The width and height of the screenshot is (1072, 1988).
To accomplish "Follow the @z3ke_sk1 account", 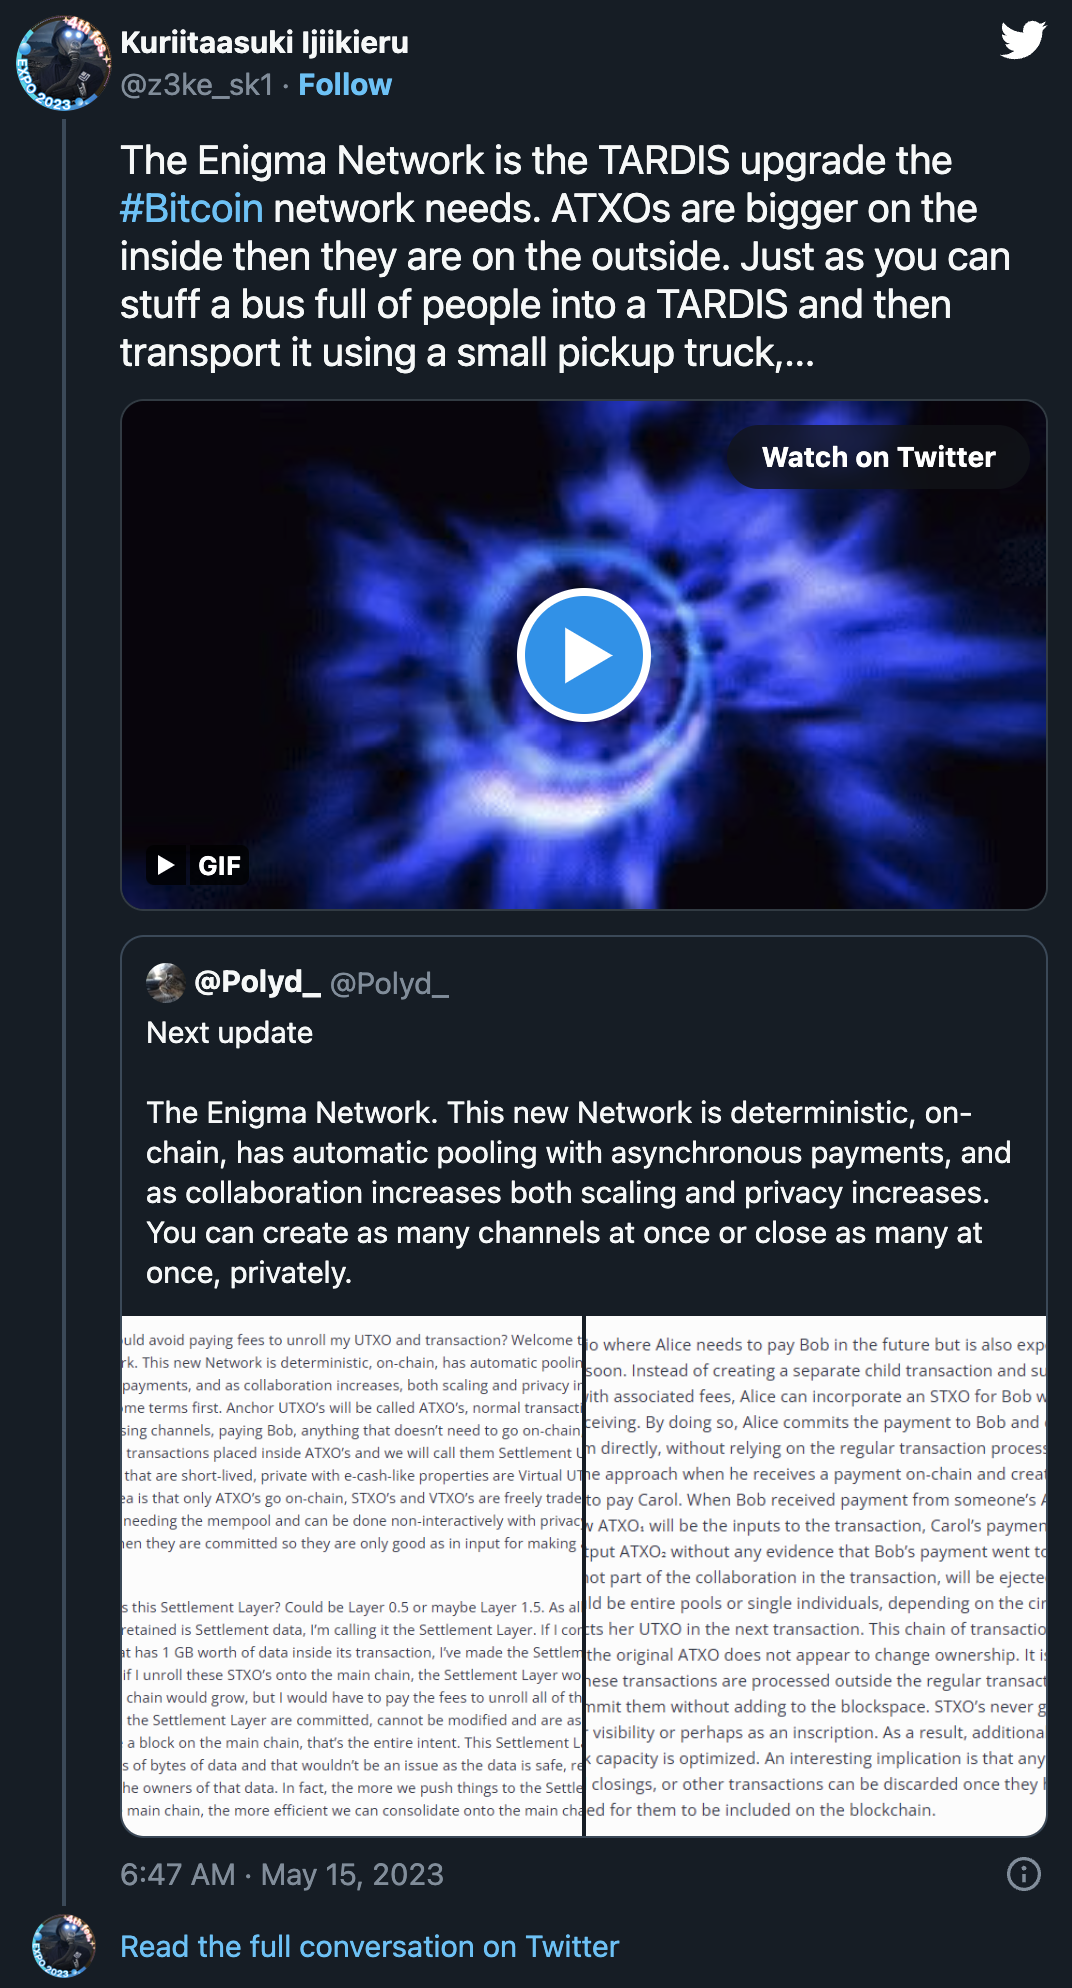I will pyautogui.click(x=345, y=85).
